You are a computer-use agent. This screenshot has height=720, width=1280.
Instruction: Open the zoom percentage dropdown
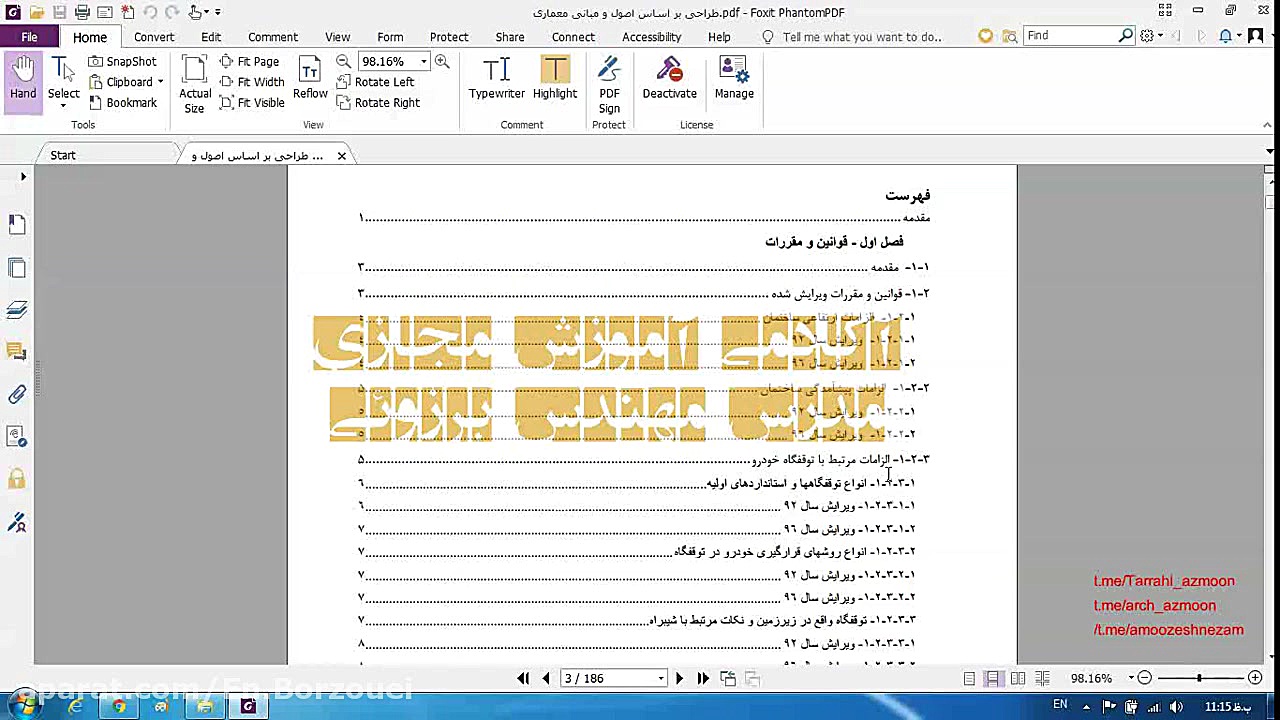coord(423,61)
